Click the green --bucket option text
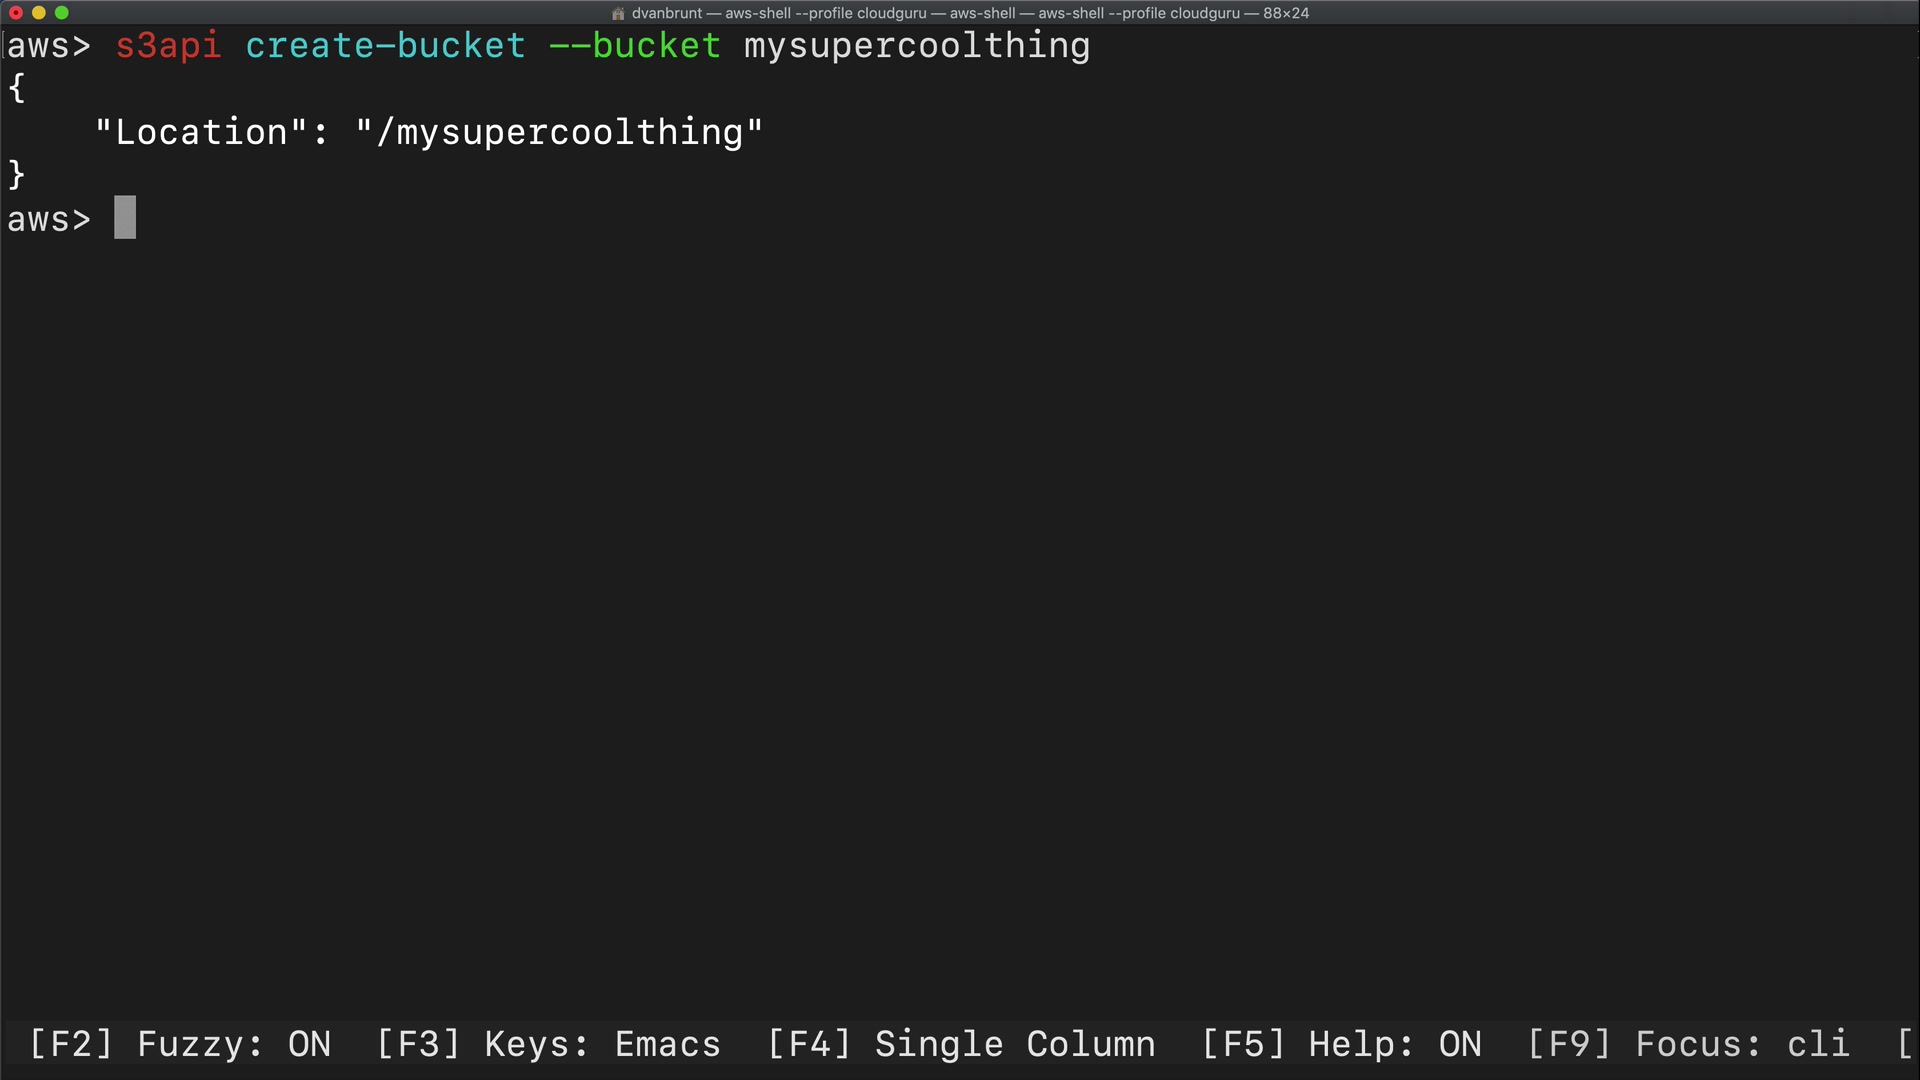 click(634, 46)
